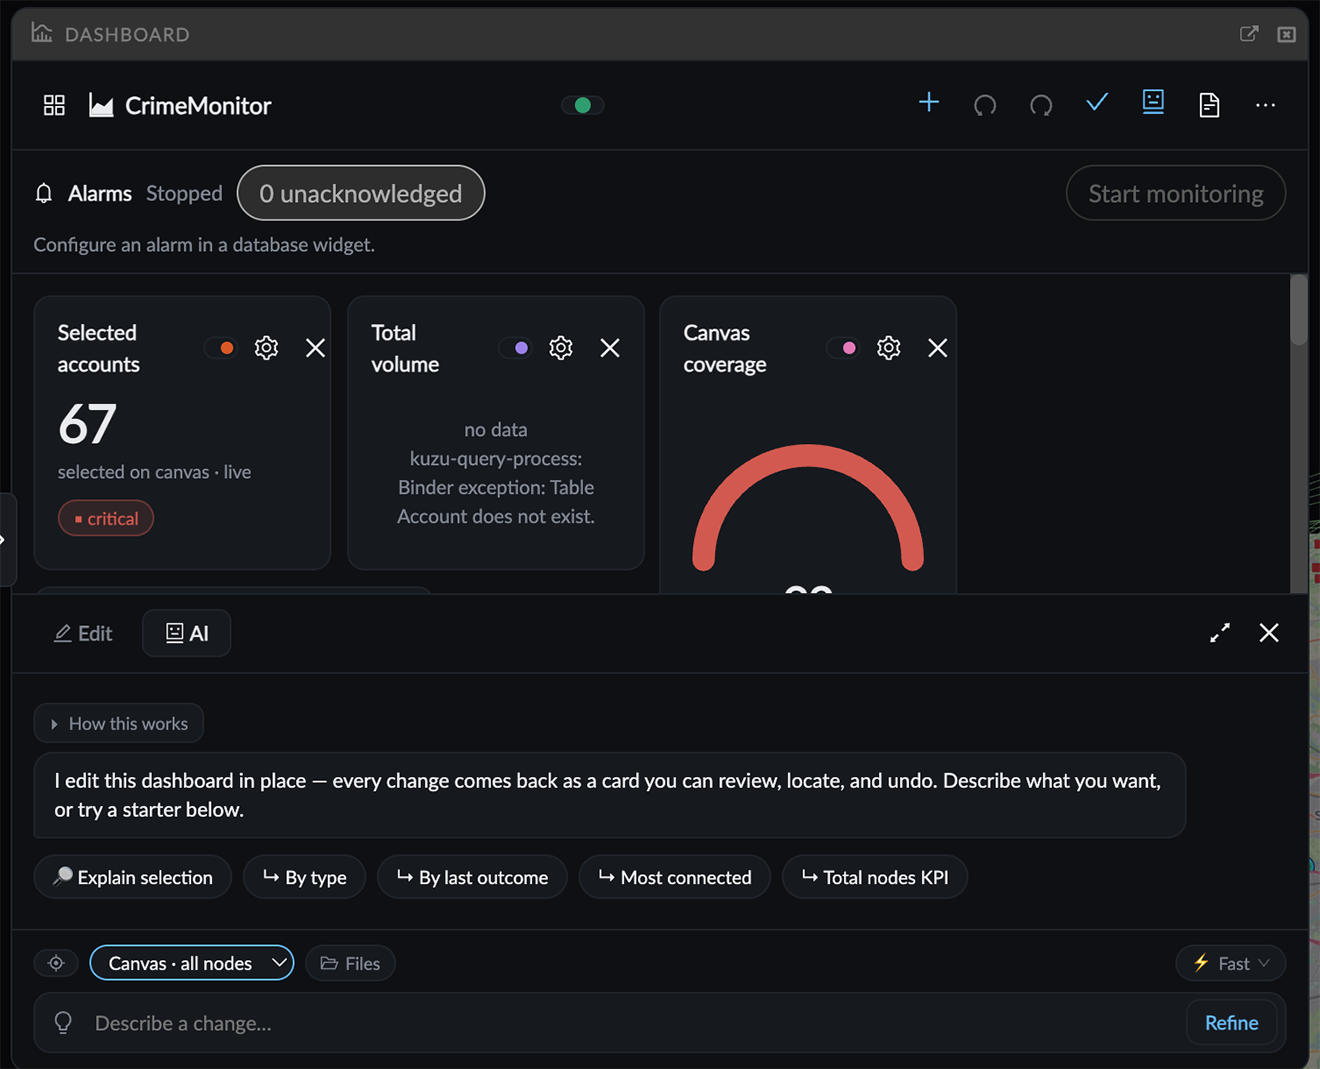Open the AI assistant icon in header
The width and height of the screenshot is (1320, 1069).
pos(1153,103)
